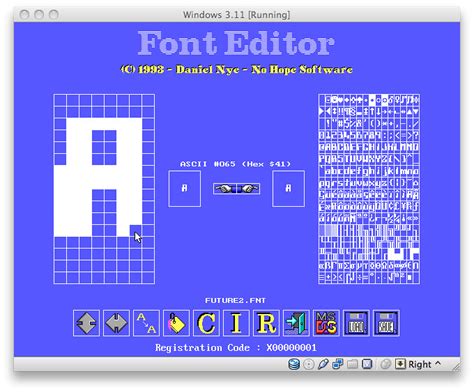Click the FUTURE2.FNT file name
Screen dimensions: 474x392
[x=236, y=301]
